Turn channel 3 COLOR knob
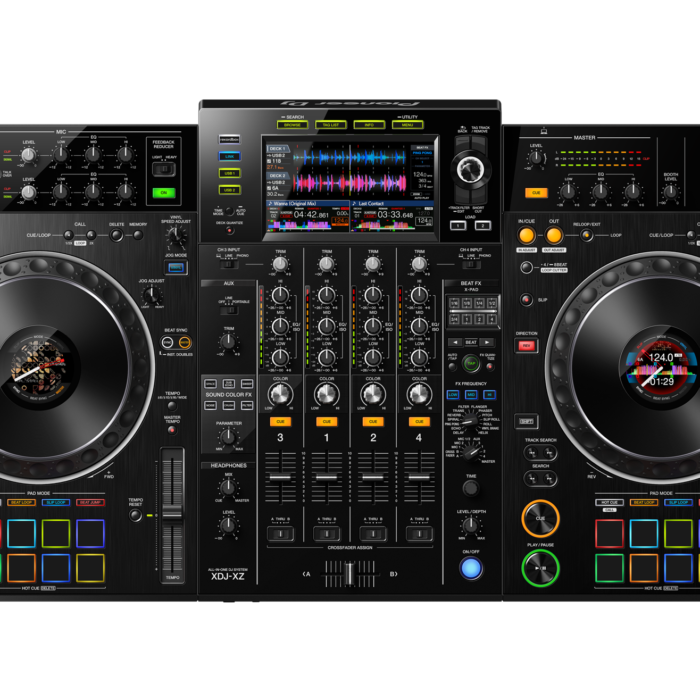The height and width of the screenshot is (700, 700). click(280, 394)
